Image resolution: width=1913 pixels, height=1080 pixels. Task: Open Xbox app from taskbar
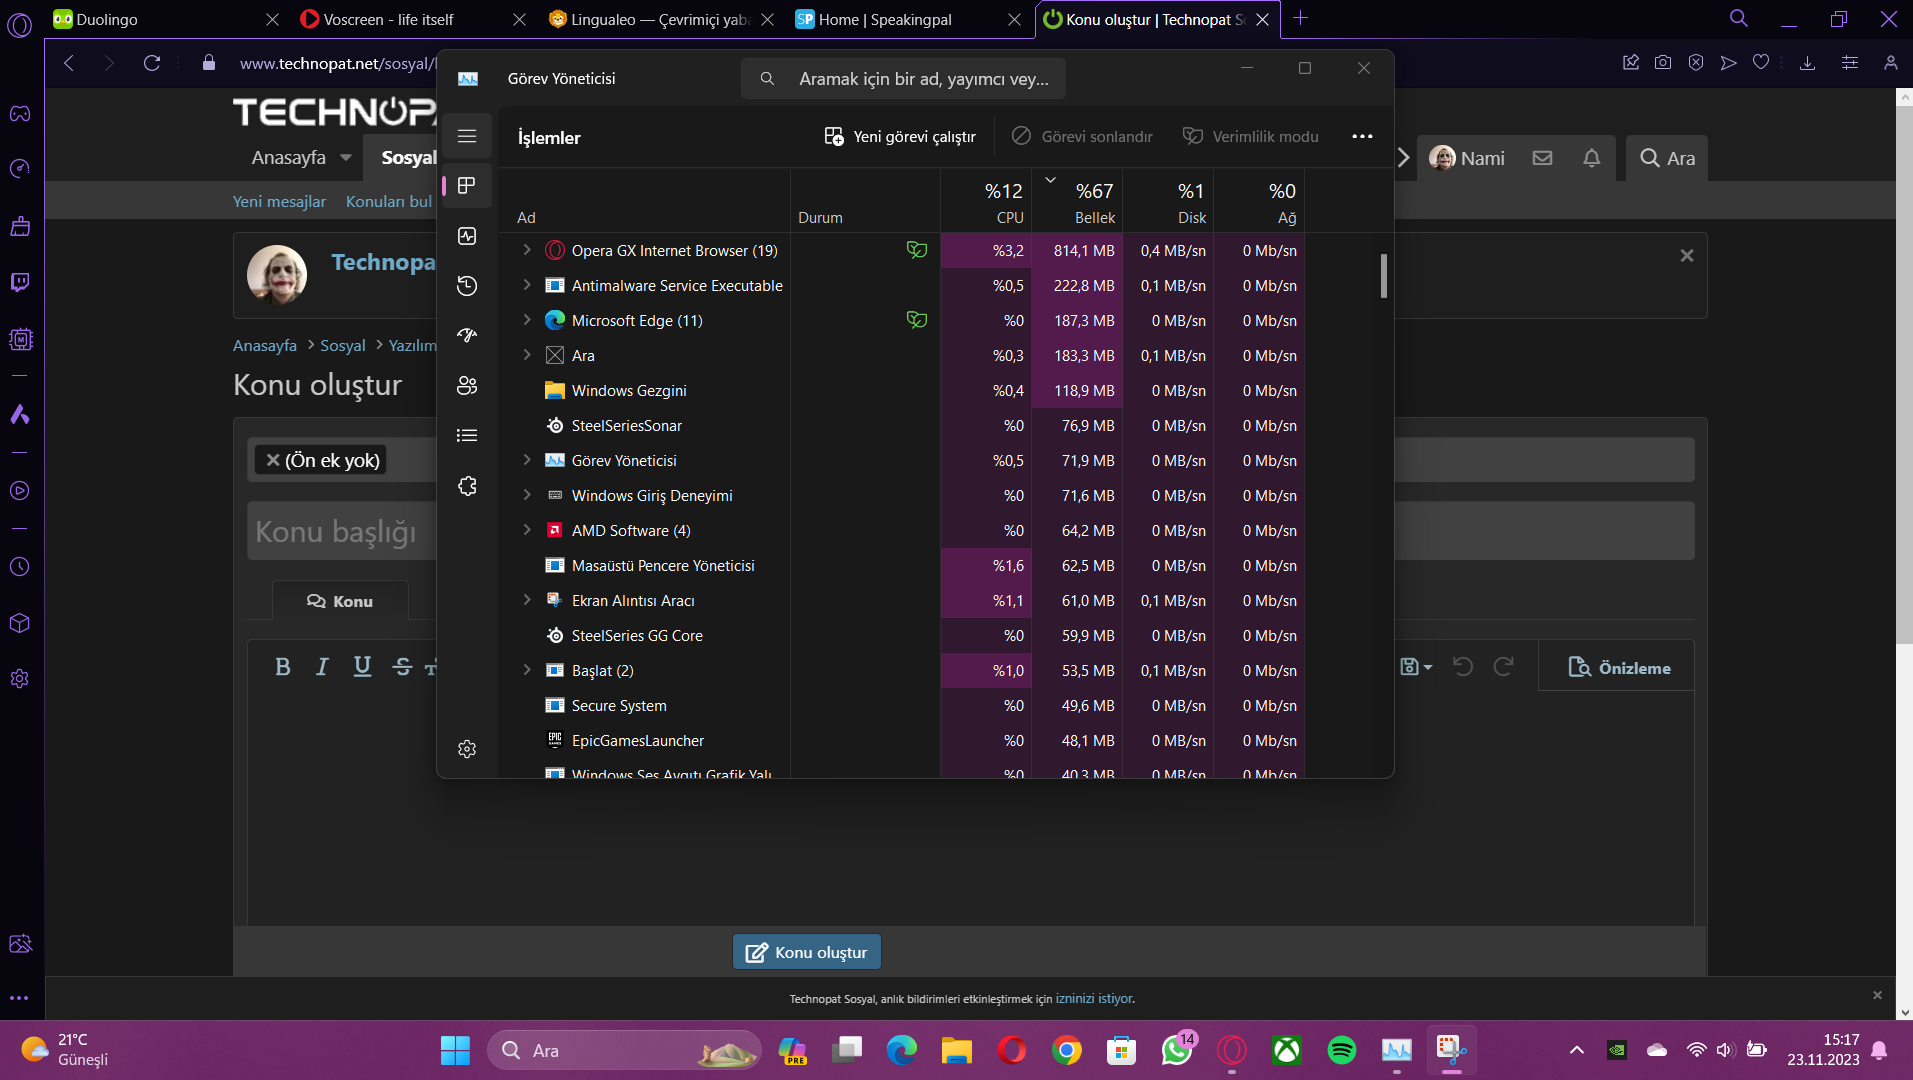tap(1286, 1050)
